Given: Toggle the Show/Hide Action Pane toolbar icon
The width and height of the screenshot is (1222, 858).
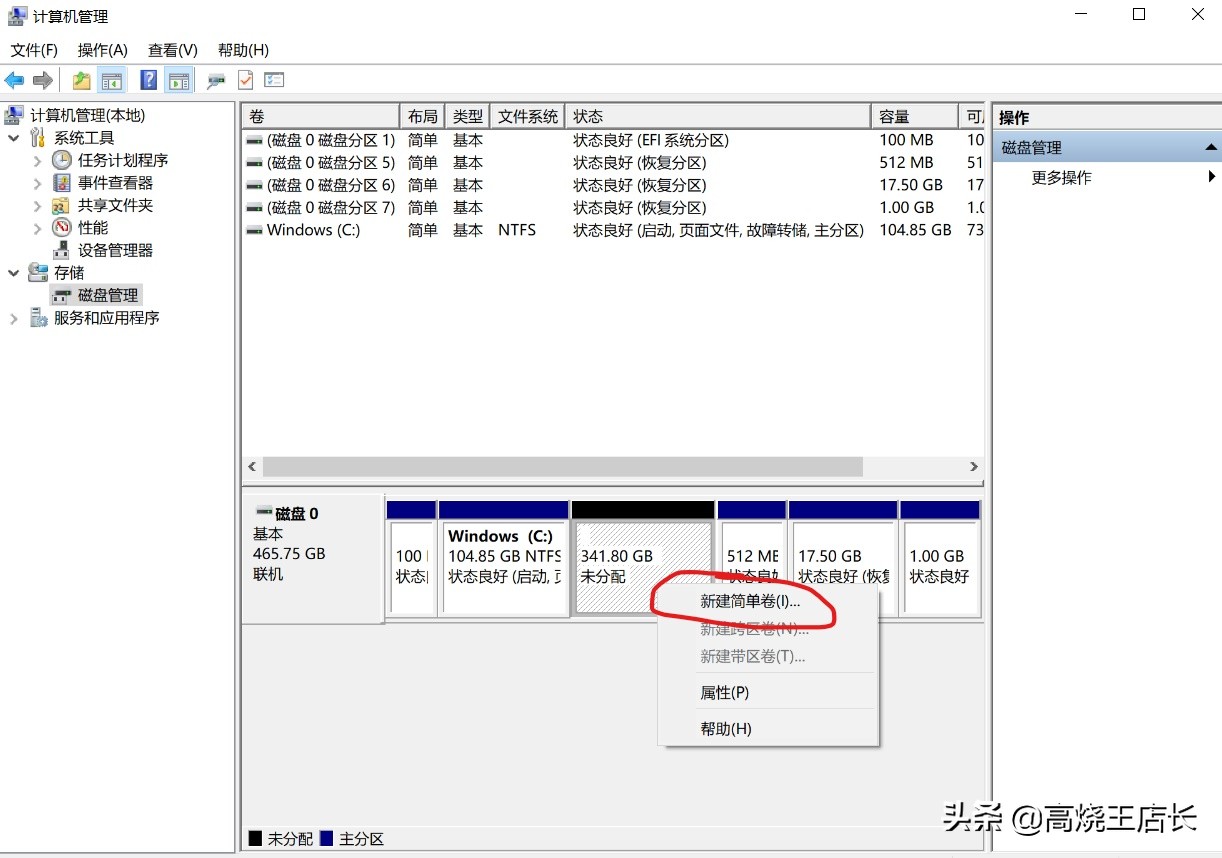Looking at the screenshot, I should pos(179,81).
